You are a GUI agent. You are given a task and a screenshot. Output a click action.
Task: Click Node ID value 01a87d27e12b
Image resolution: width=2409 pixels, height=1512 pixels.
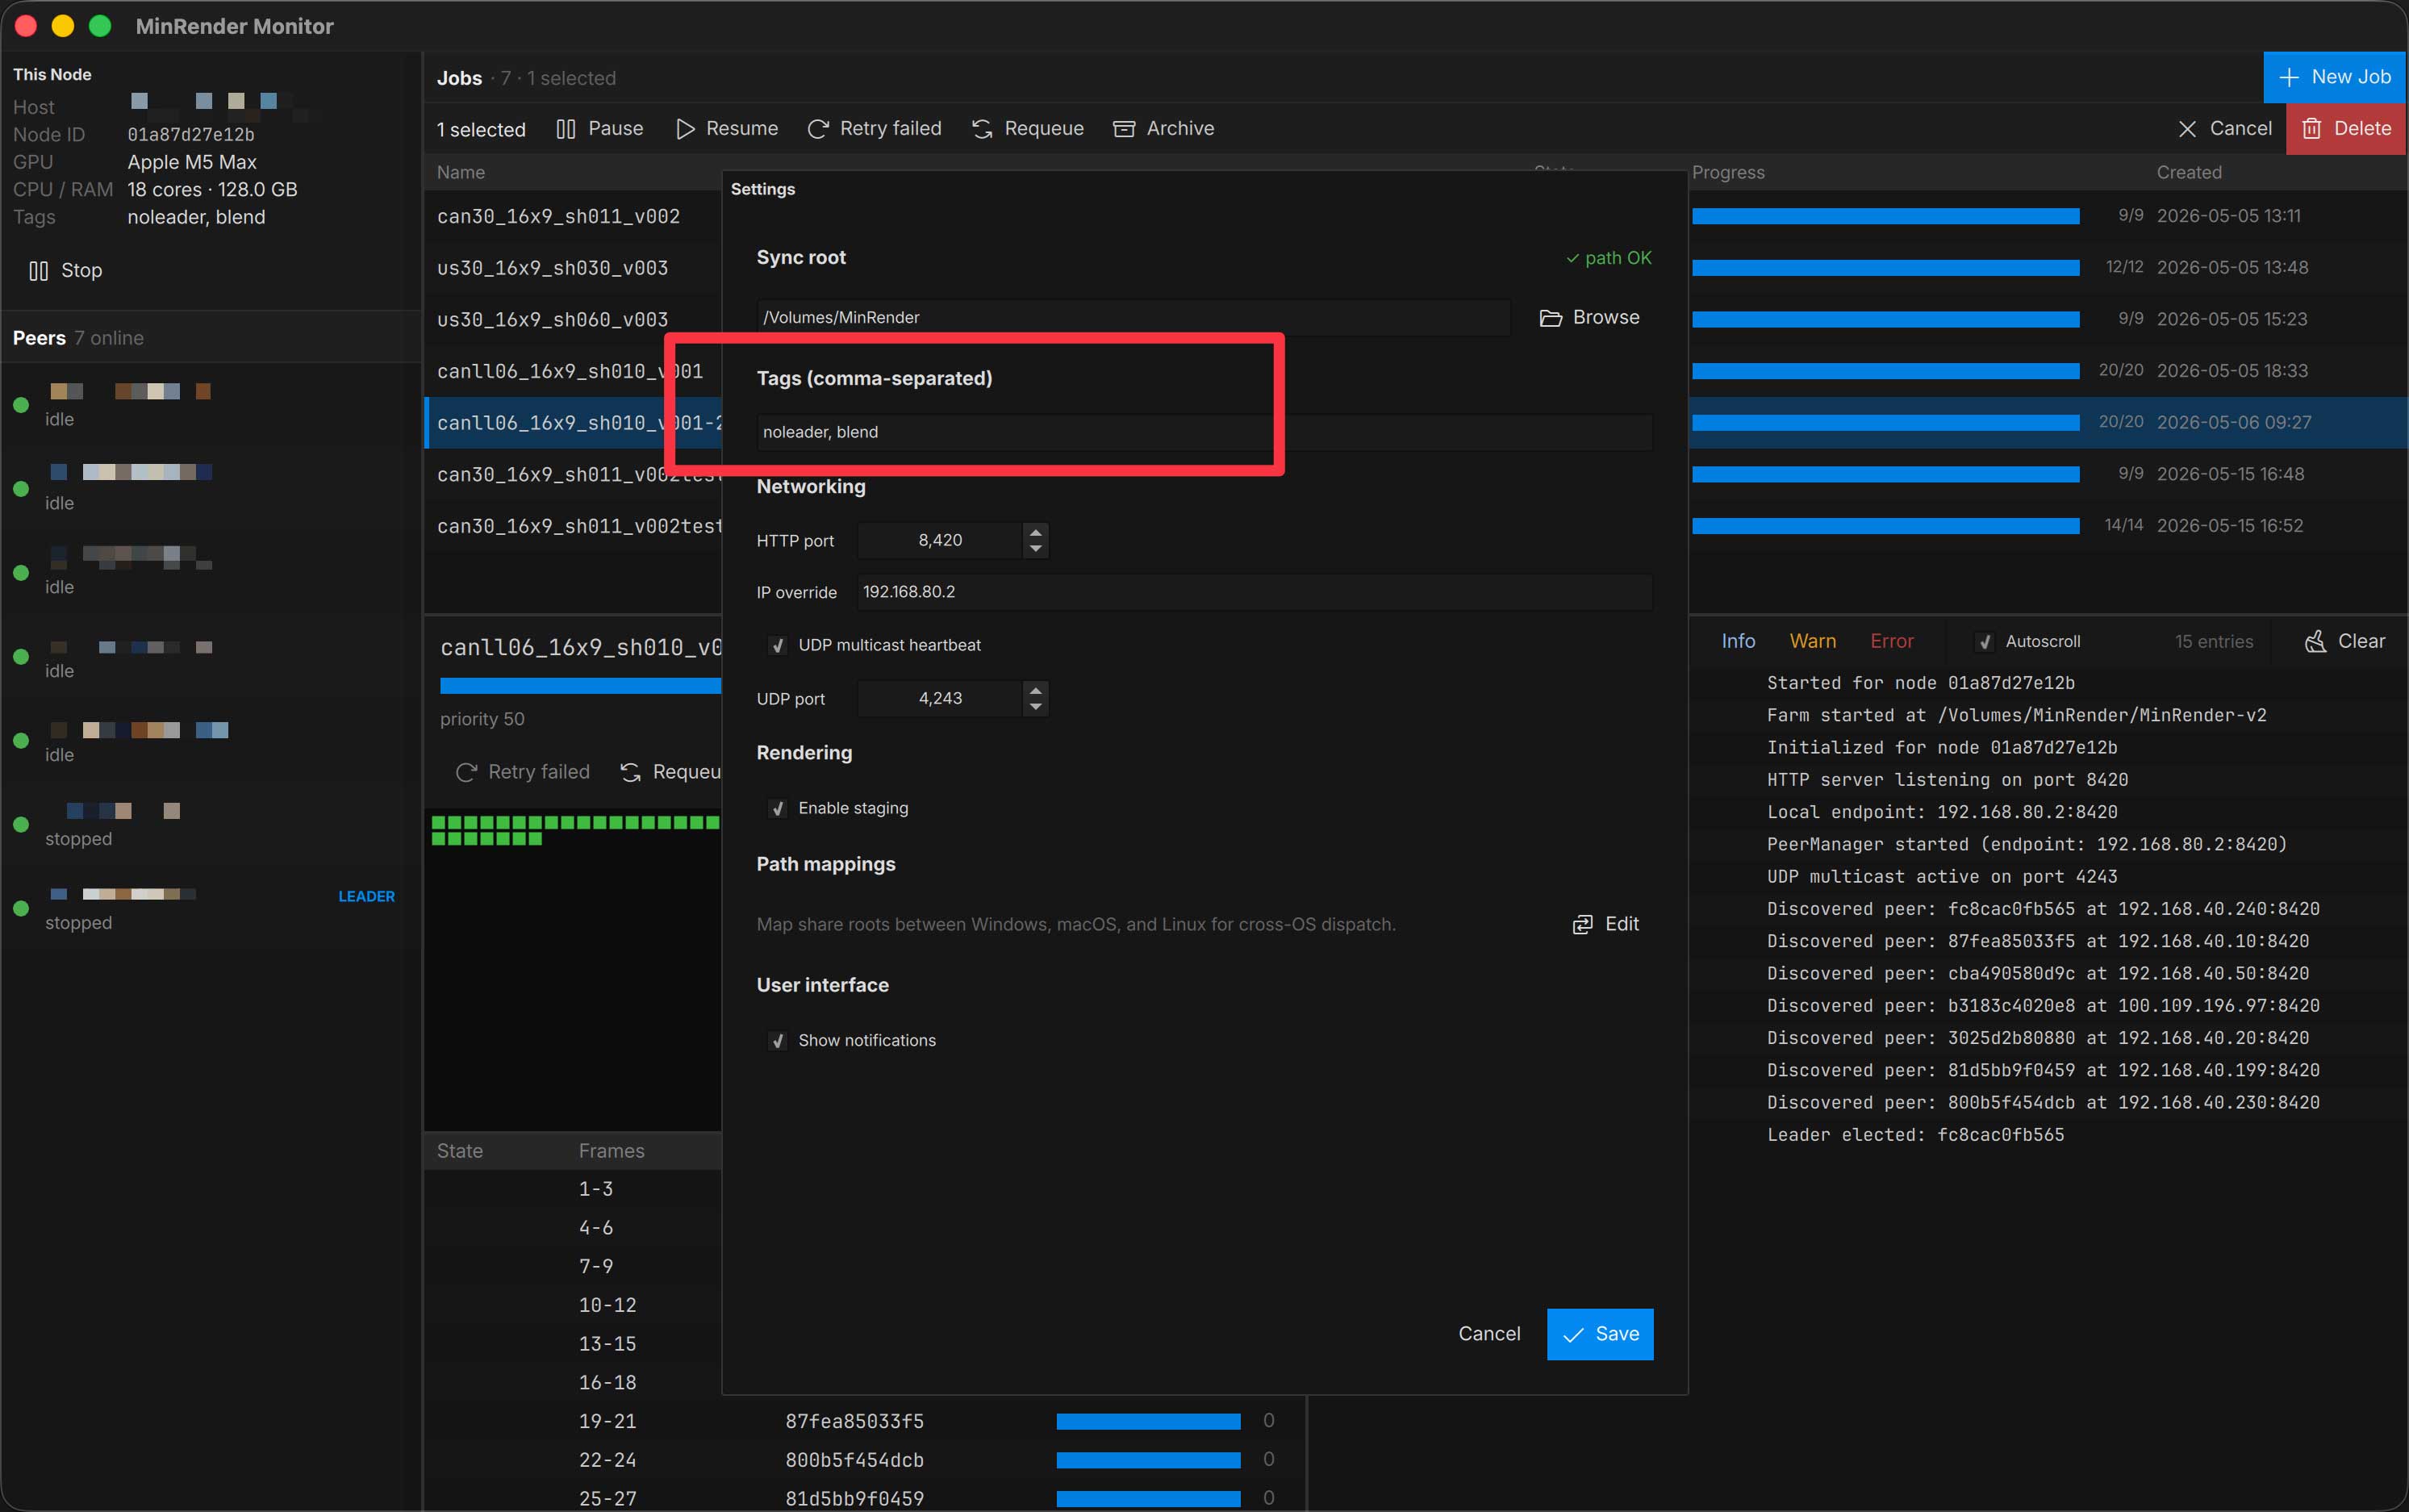point(191,135)
